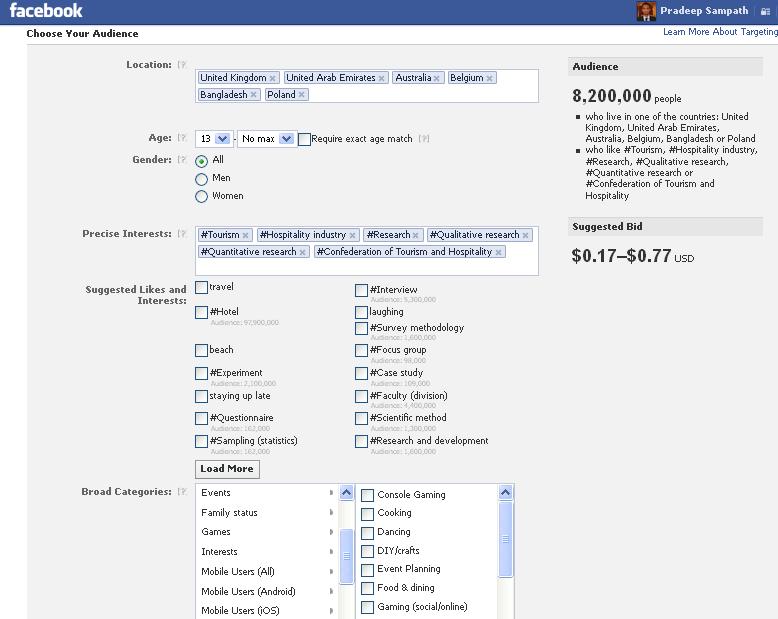Remove #Confederation of Tourism and Hospitality tag
This screenshot has height=619, width=778.
coord(499,252)
